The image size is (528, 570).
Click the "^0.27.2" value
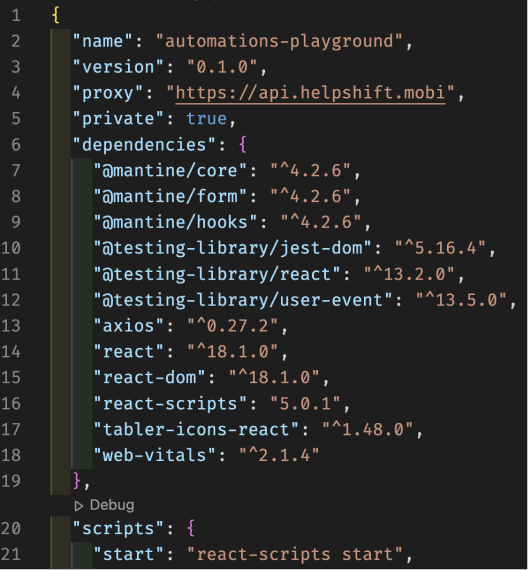[x=232, y=326]
